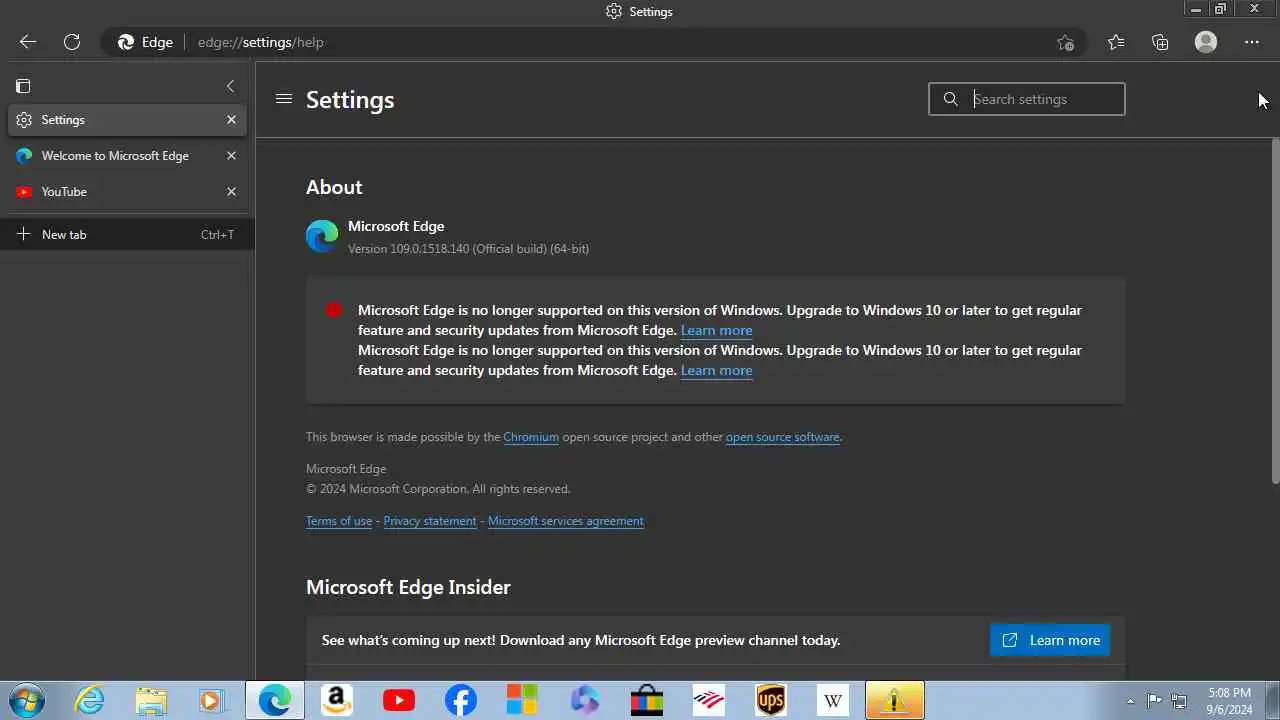Open the Settings and more menu

1252,42
